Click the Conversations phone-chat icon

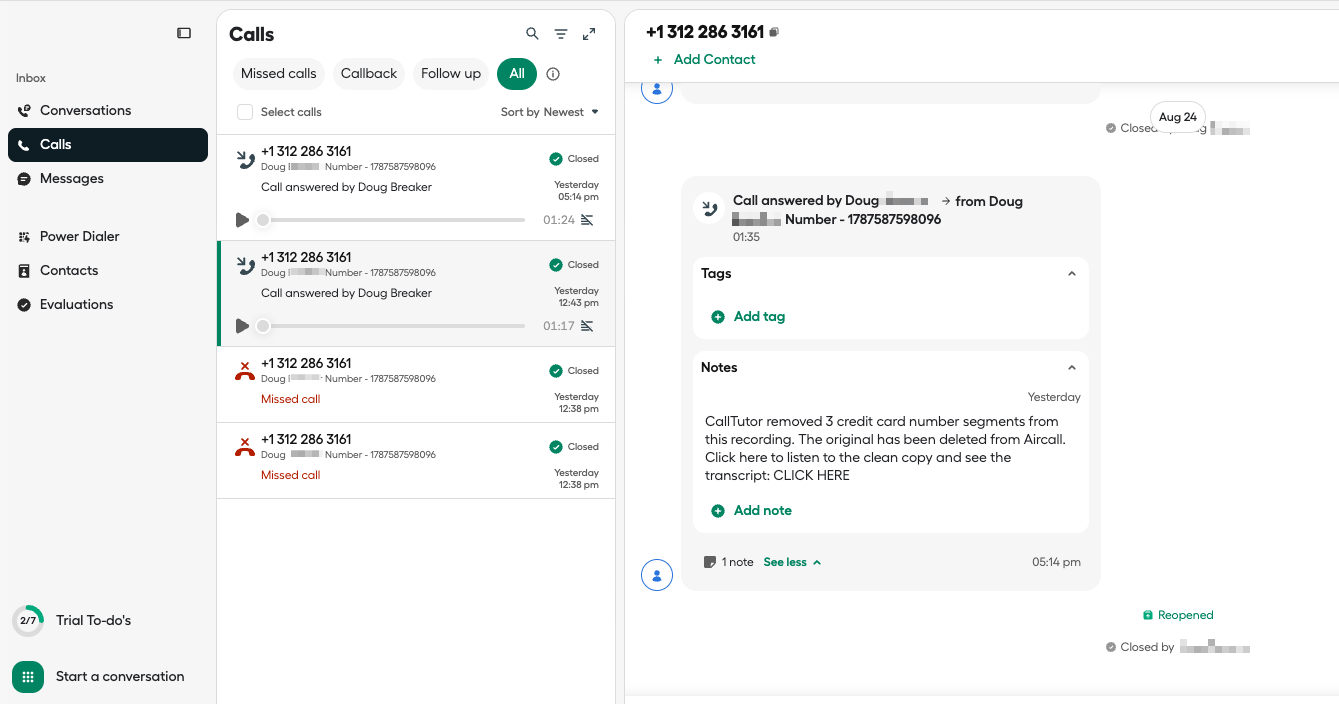(x=24, y=111)
